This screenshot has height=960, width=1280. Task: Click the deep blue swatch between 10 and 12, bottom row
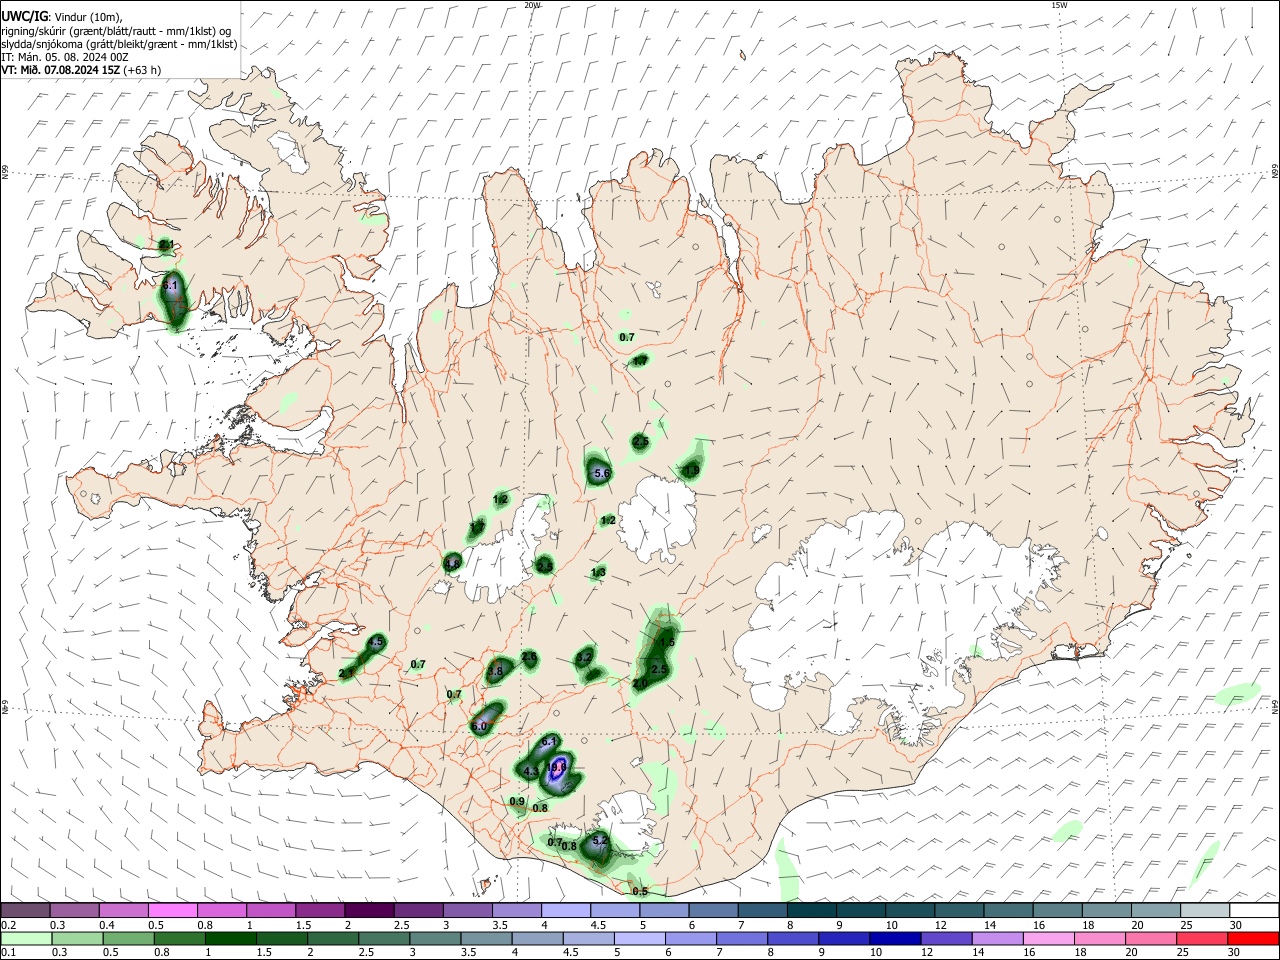tap(895, 938)
